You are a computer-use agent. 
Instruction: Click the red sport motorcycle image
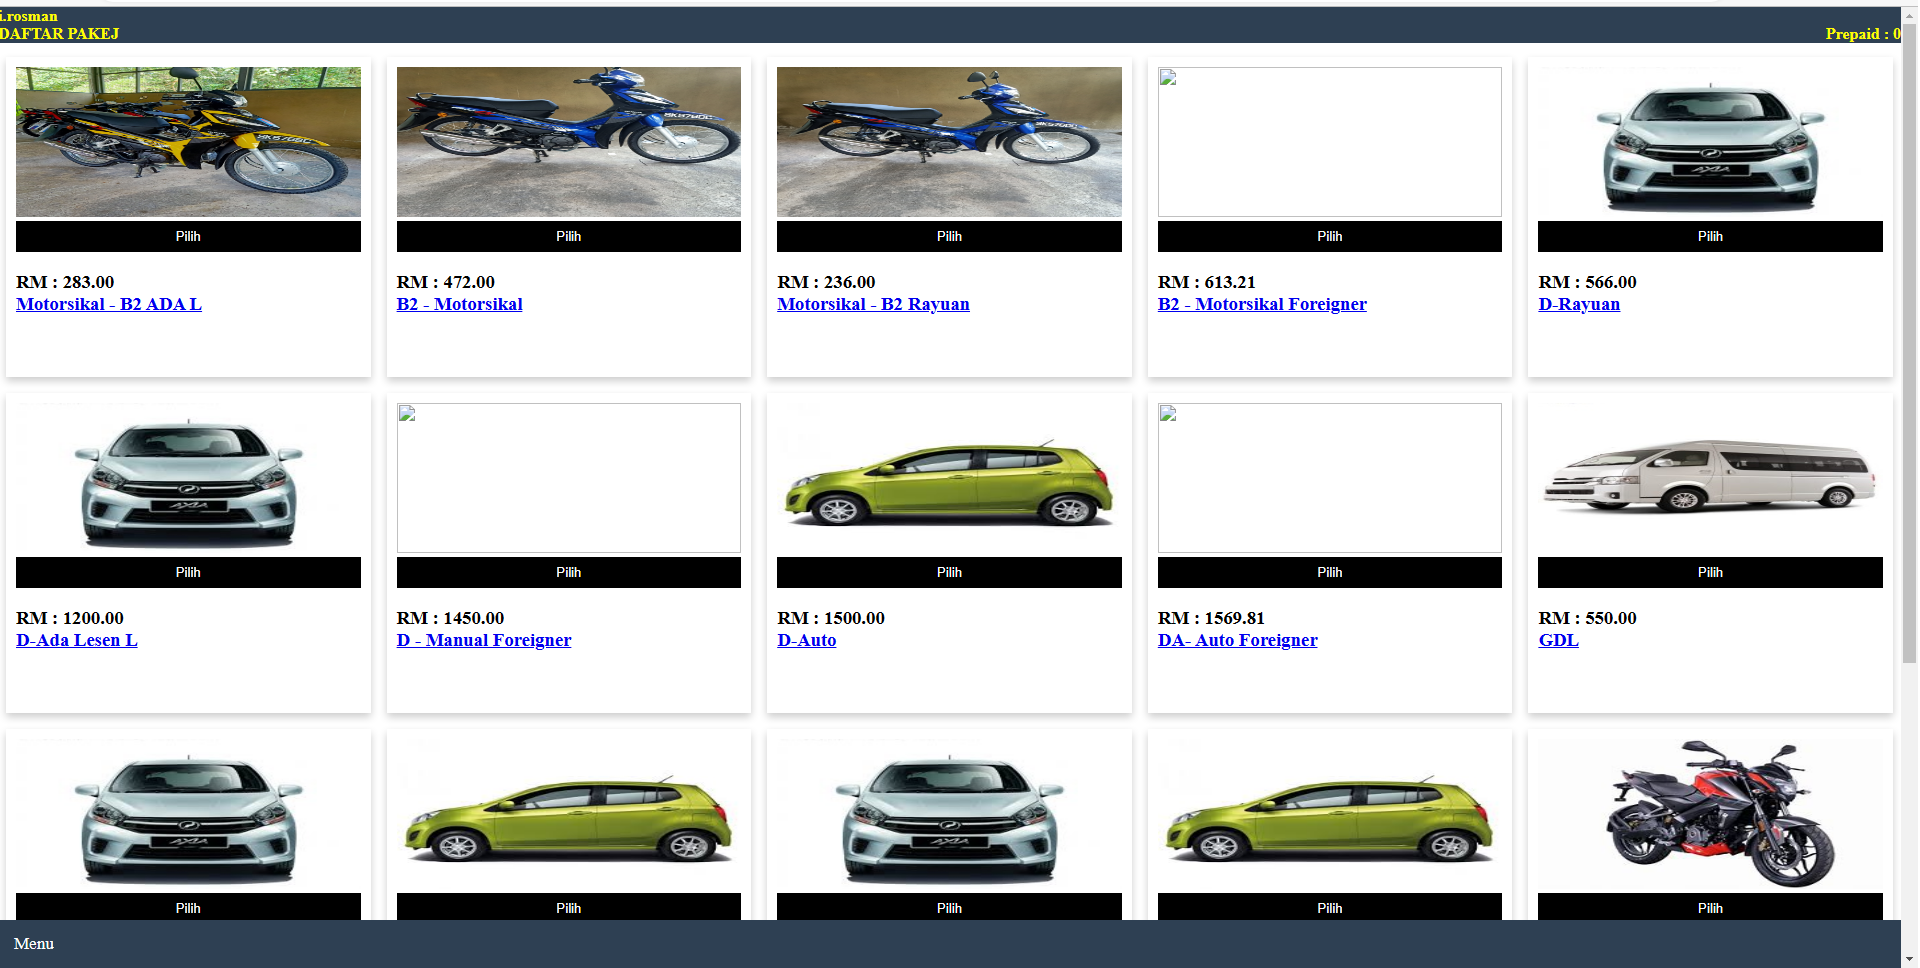click(1710, 814)
